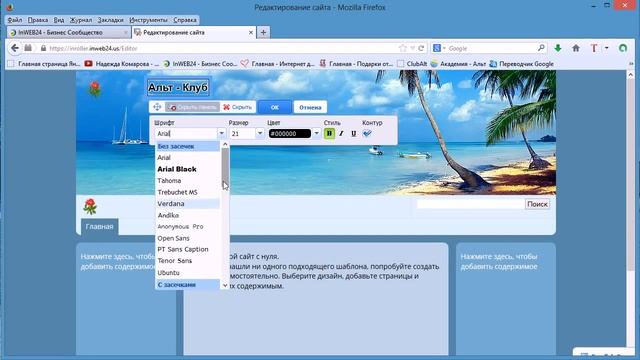The image size is (640, 360).
Task: Click the URL address bar
Action: (222, 48)
